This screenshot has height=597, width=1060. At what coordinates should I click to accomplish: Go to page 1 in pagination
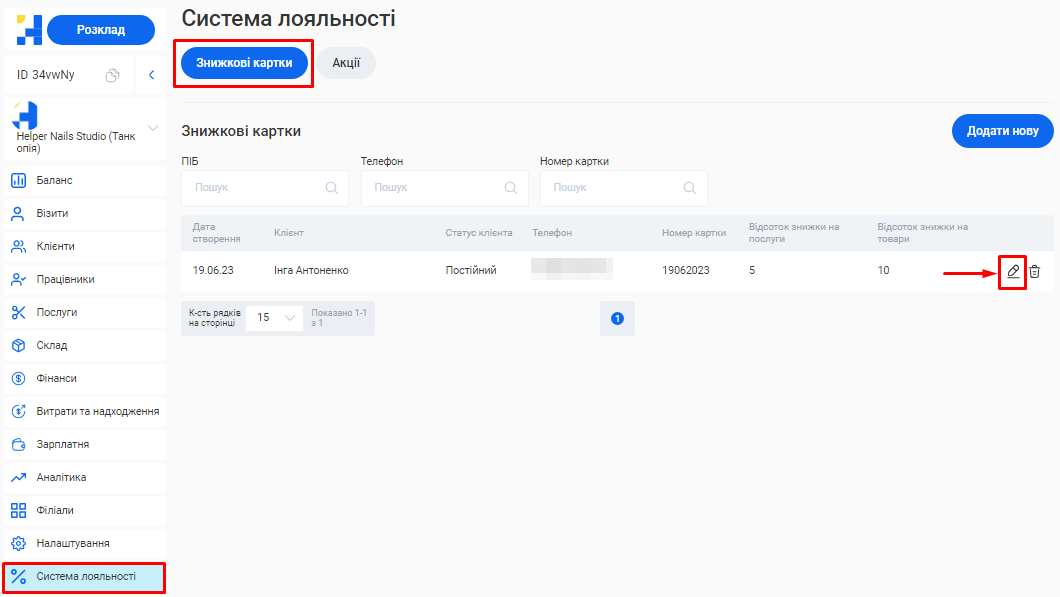617,318
